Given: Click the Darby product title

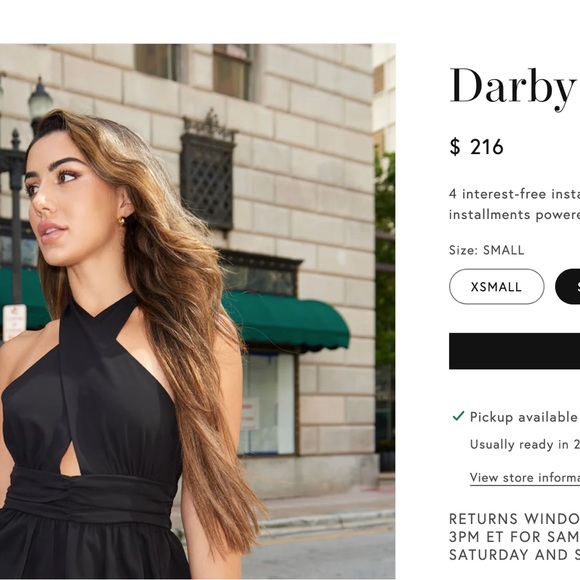Looking at the screenshot, I should [515, 88].
